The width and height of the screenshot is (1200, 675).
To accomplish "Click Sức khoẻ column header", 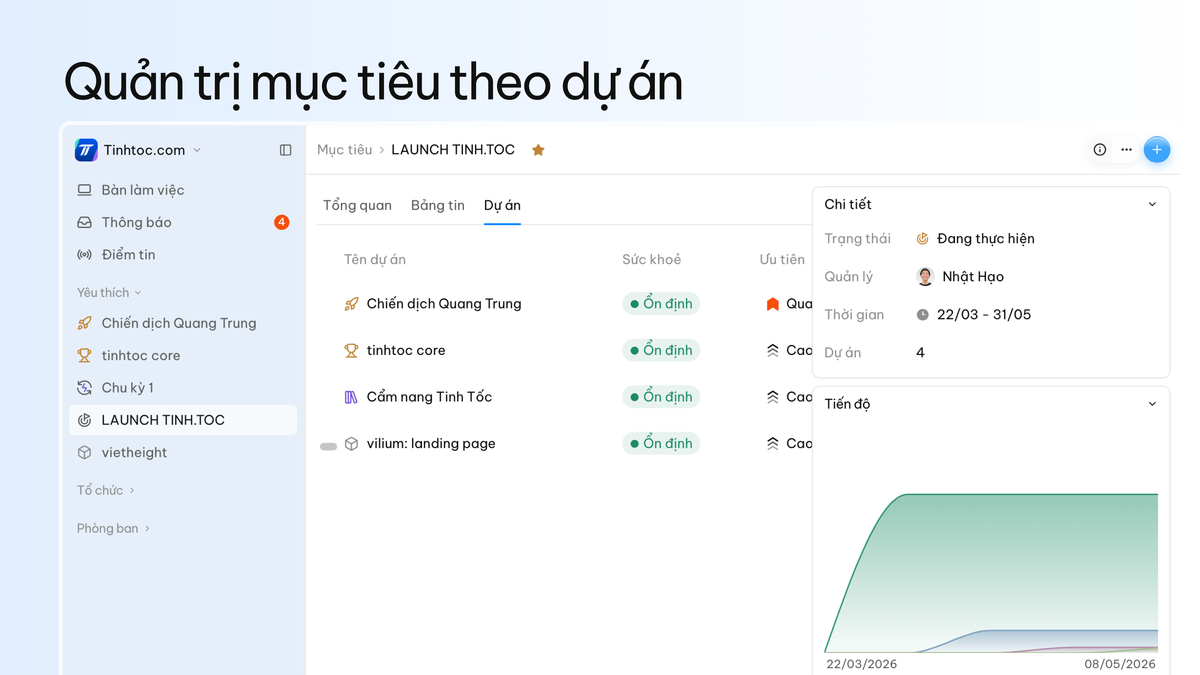I will 651,259.
